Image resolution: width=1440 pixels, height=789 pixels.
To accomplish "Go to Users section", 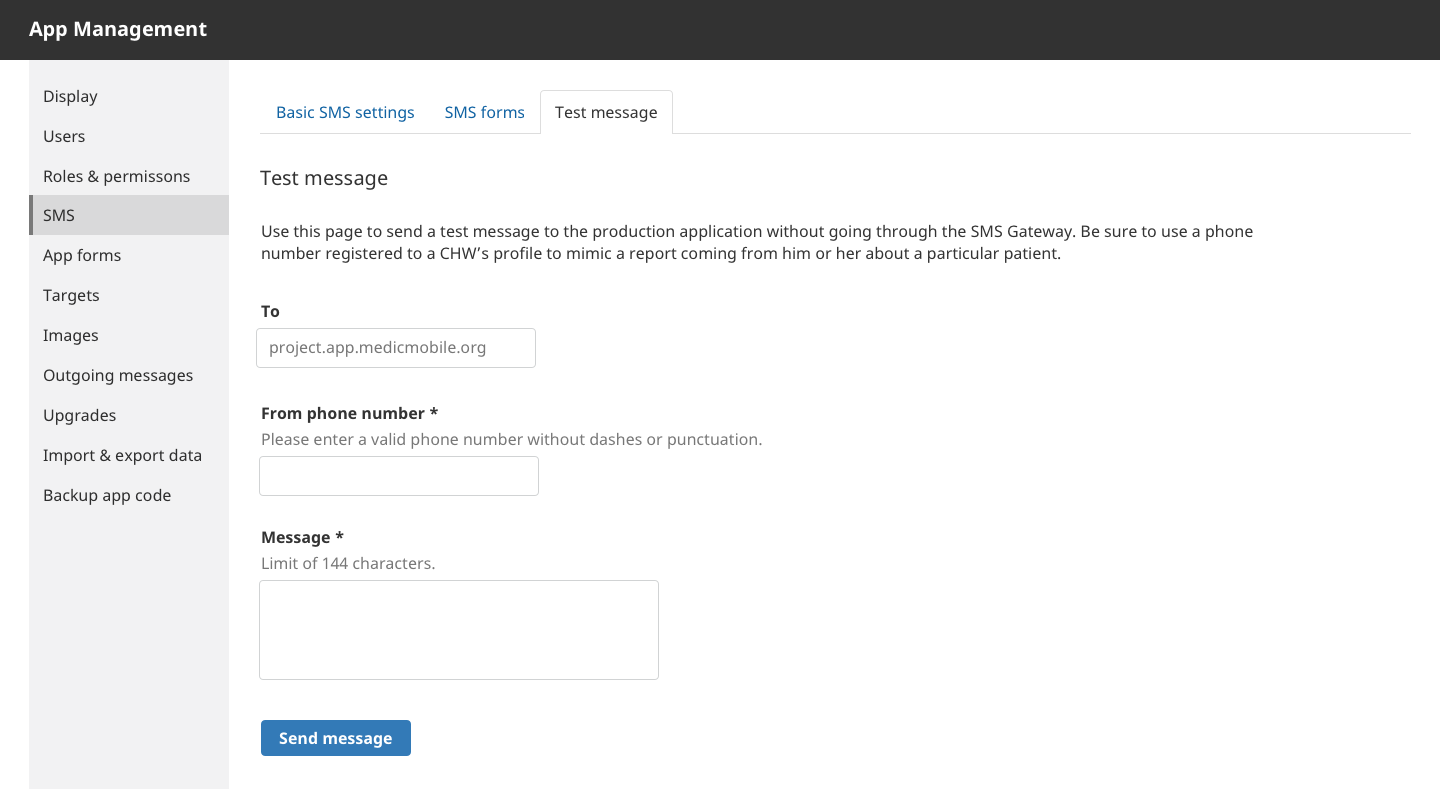I will (x=129, y=136).
